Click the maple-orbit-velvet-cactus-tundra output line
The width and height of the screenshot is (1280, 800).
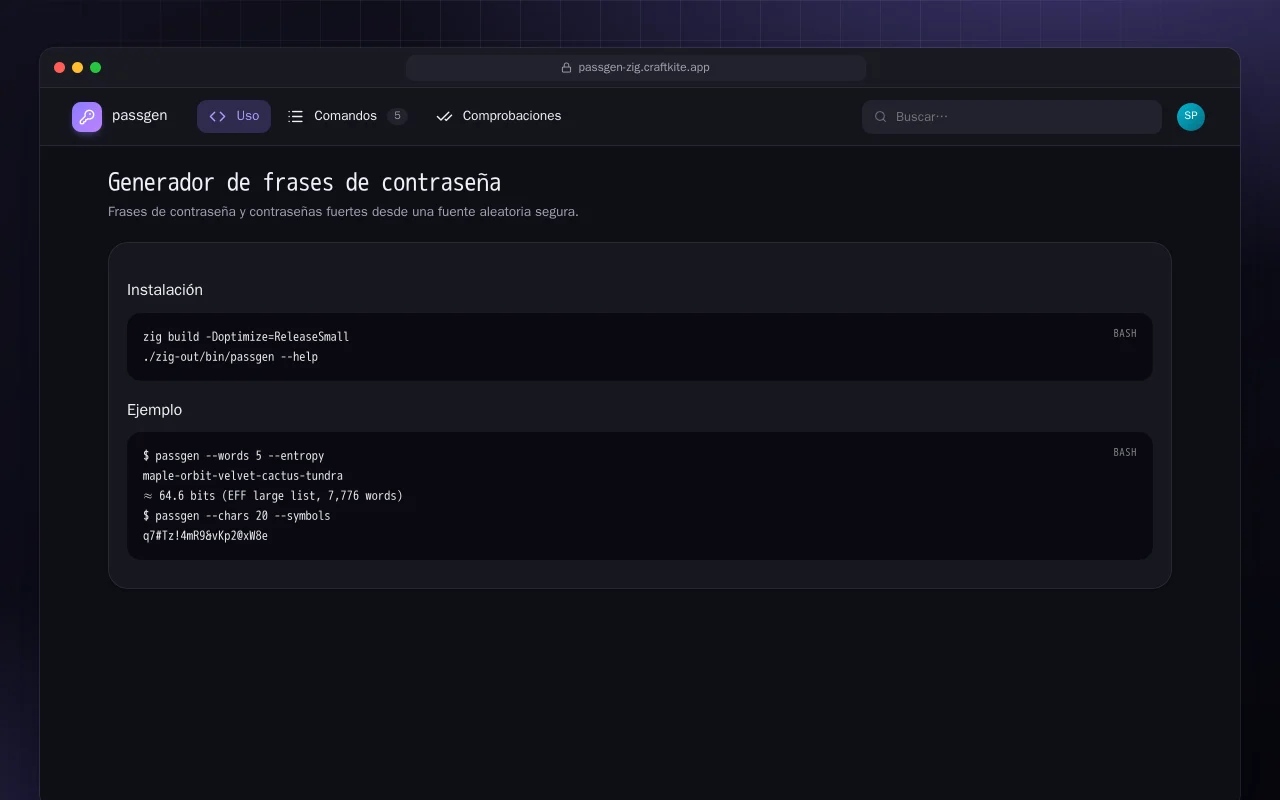click(x=243, y=476)
